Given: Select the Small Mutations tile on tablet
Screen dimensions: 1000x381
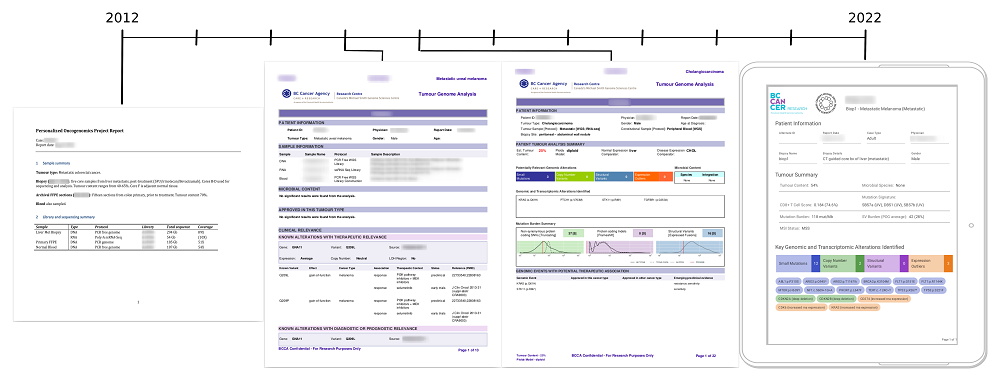Looking at the screenshot, I should (x=798, y=263).
